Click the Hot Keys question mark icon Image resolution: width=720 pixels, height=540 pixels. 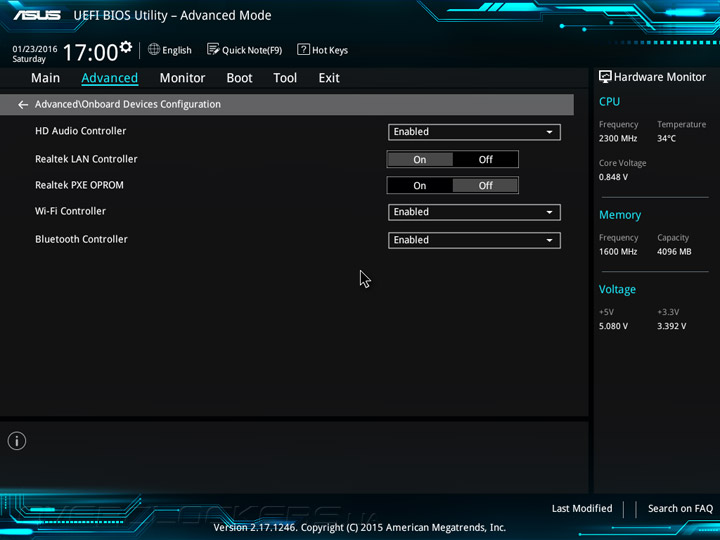(x=304, y=49)
